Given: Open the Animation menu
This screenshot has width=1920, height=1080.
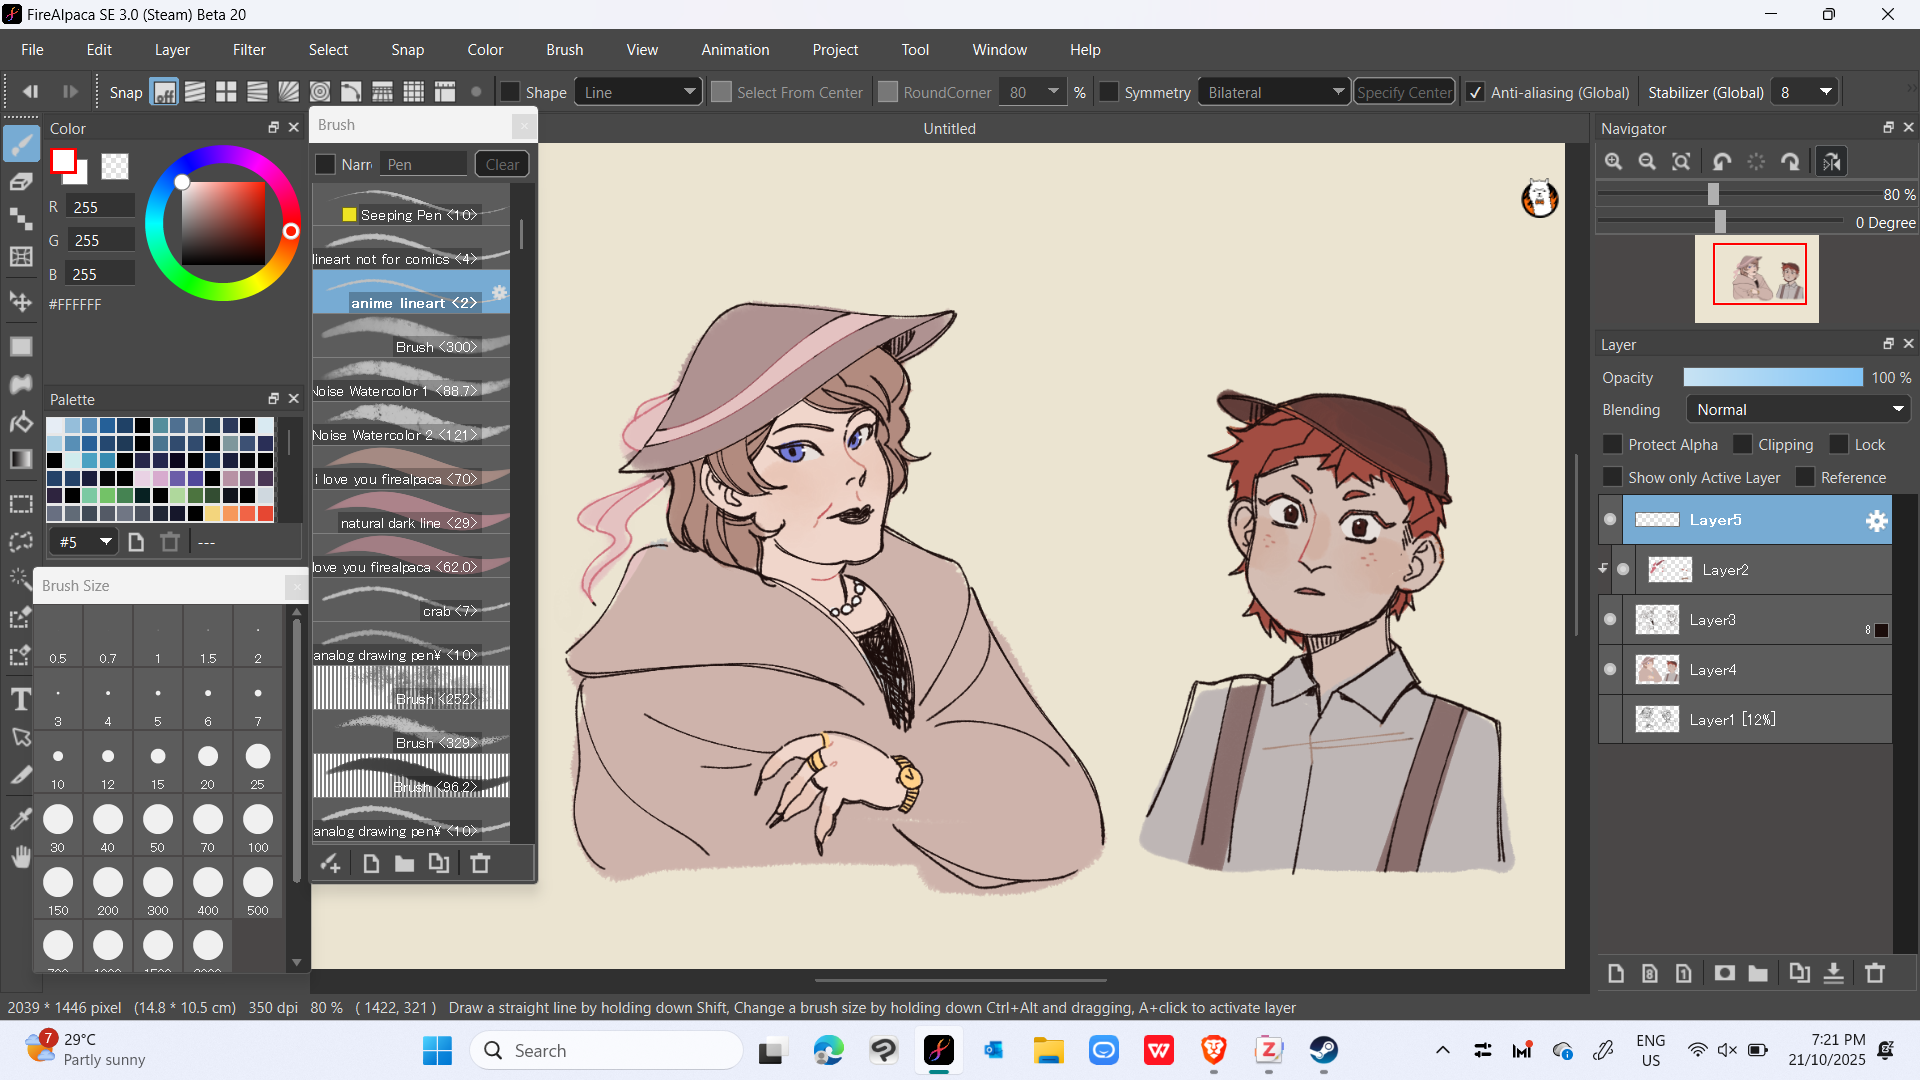Looking at the screenshot, I should click(735, 50).
